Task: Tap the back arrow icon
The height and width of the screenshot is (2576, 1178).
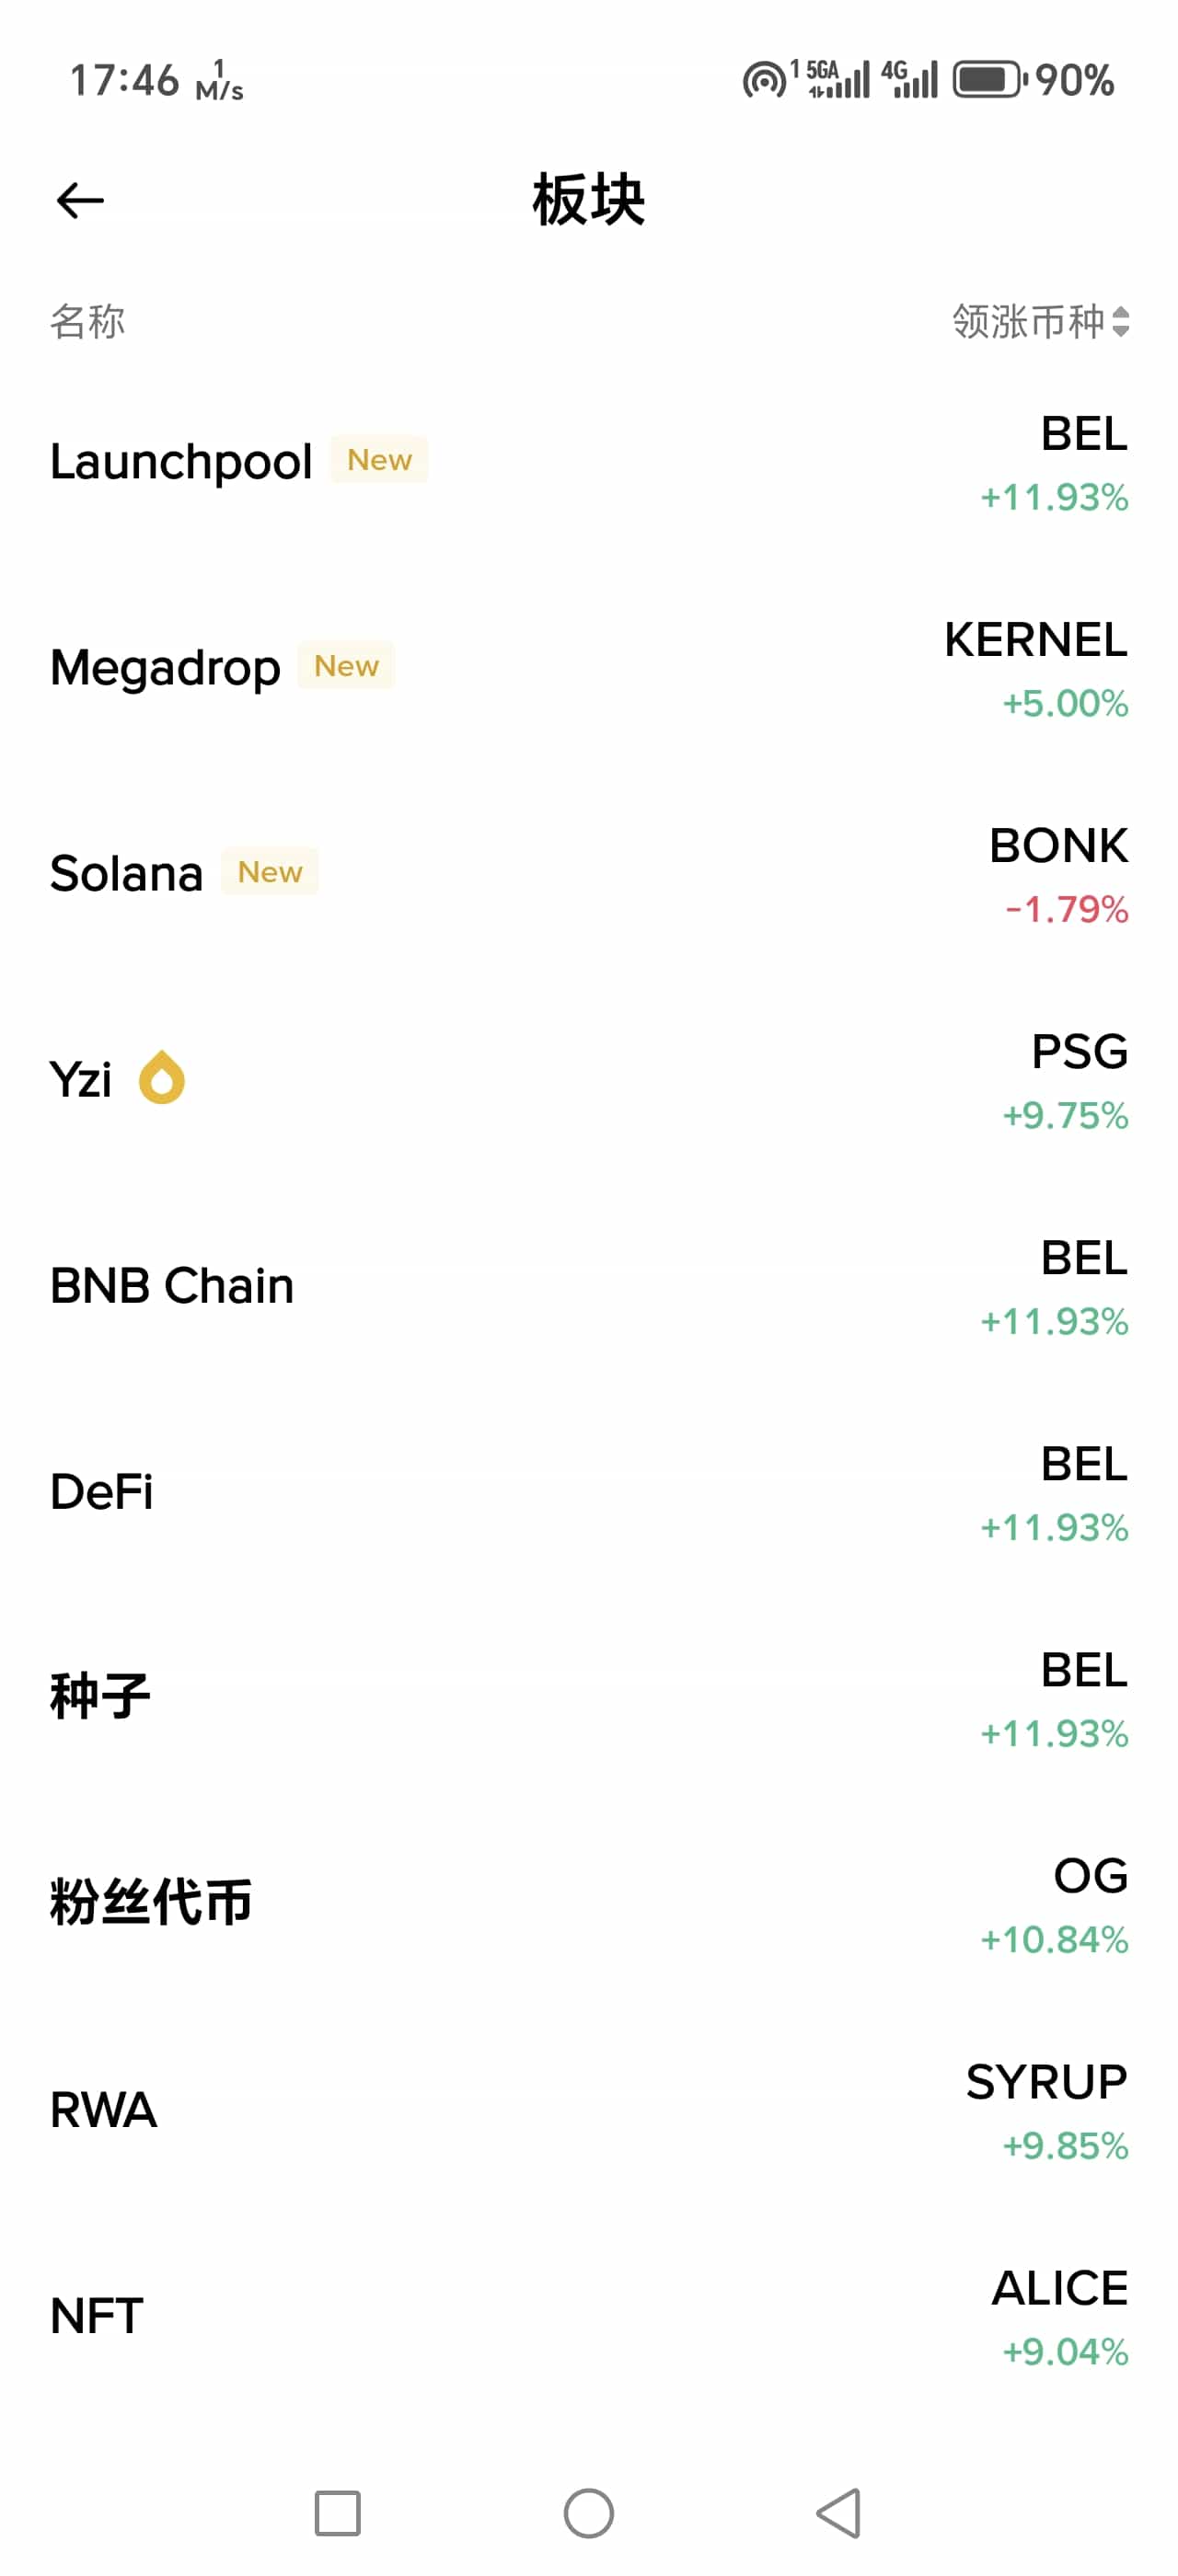Action: 80,200
